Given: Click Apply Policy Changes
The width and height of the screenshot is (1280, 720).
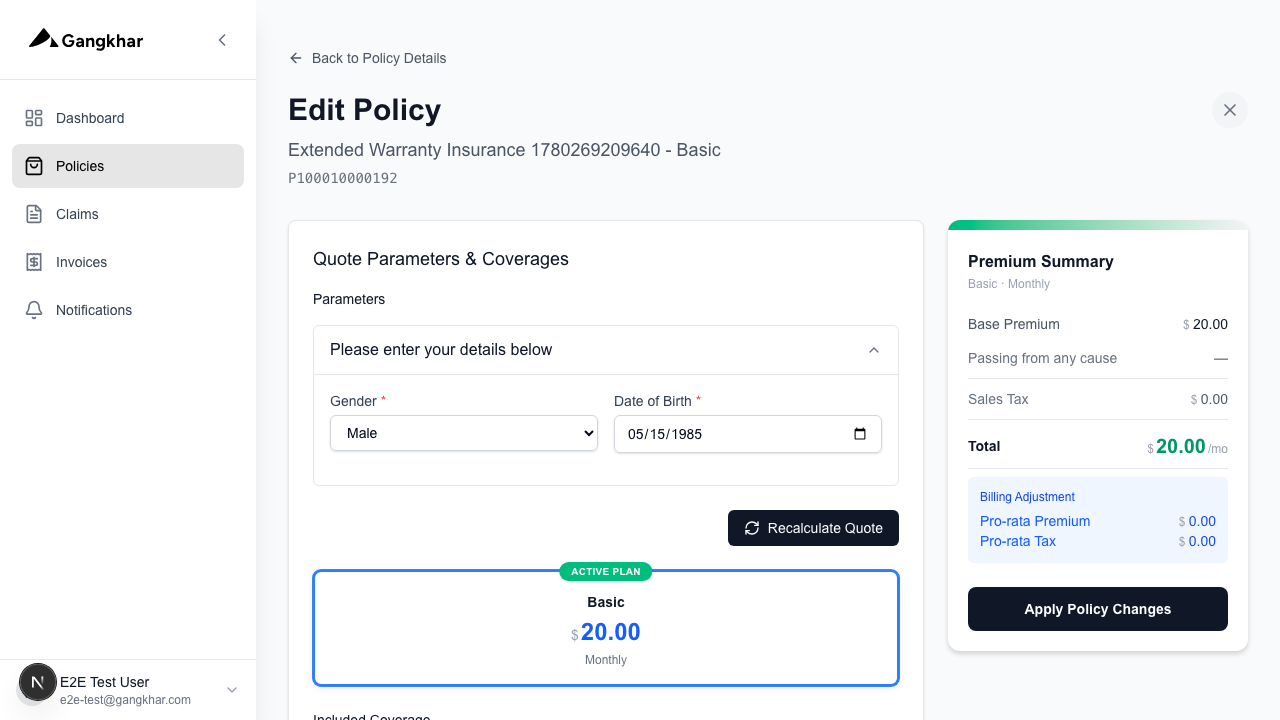Looking at the screenshot, I should (x=1098, y=609).
